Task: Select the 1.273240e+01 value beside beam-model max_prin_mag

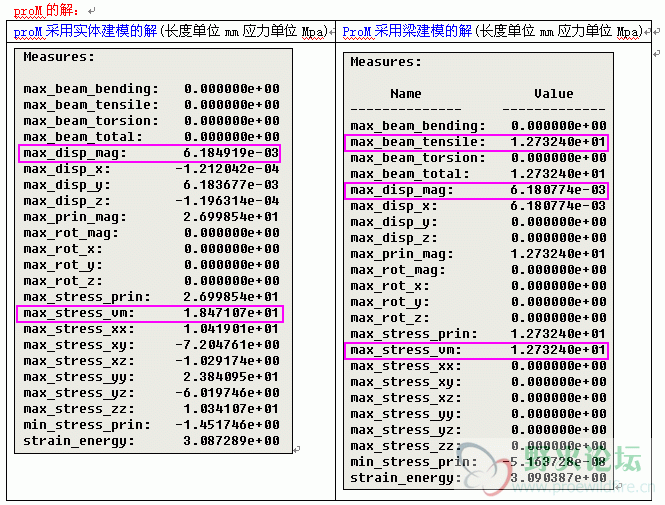Action: (558, 254)
